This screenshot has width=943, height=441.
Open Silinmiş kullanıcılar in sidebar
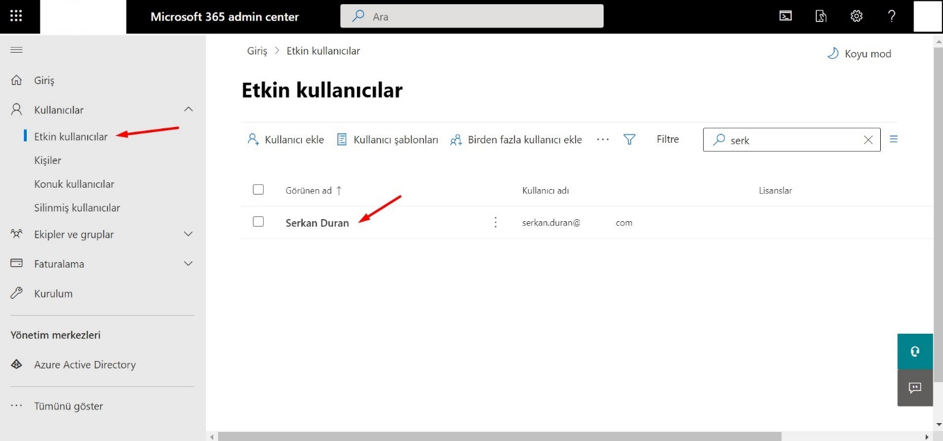click(77, 208)
